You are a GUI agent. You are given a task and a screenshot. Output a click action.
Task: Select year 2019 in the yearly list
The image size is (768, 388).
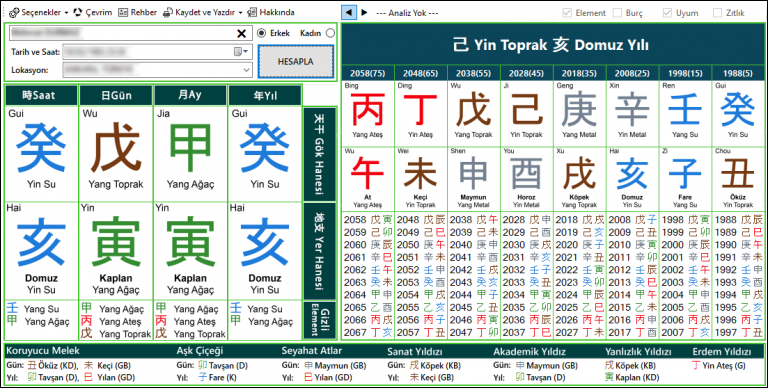pos(580,232)
